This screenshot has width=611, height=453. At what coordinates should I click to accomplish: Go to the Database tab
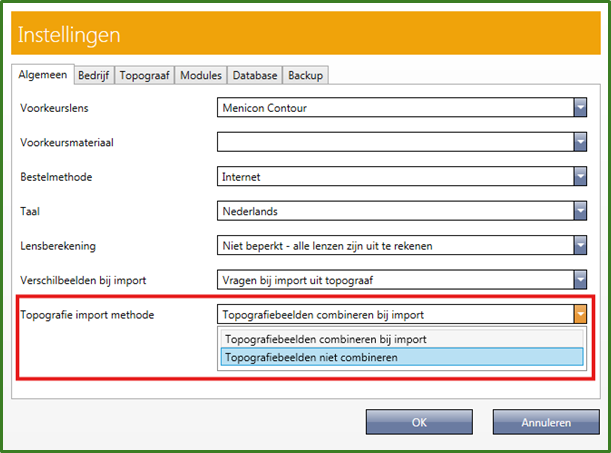coord(255,75)
